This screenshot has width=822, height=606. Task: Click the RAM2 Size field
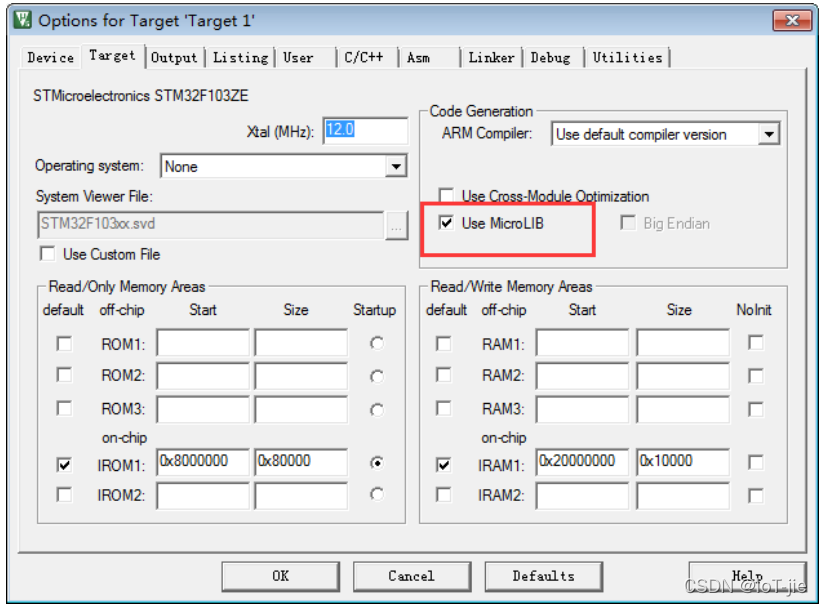(x=683, y=375)
